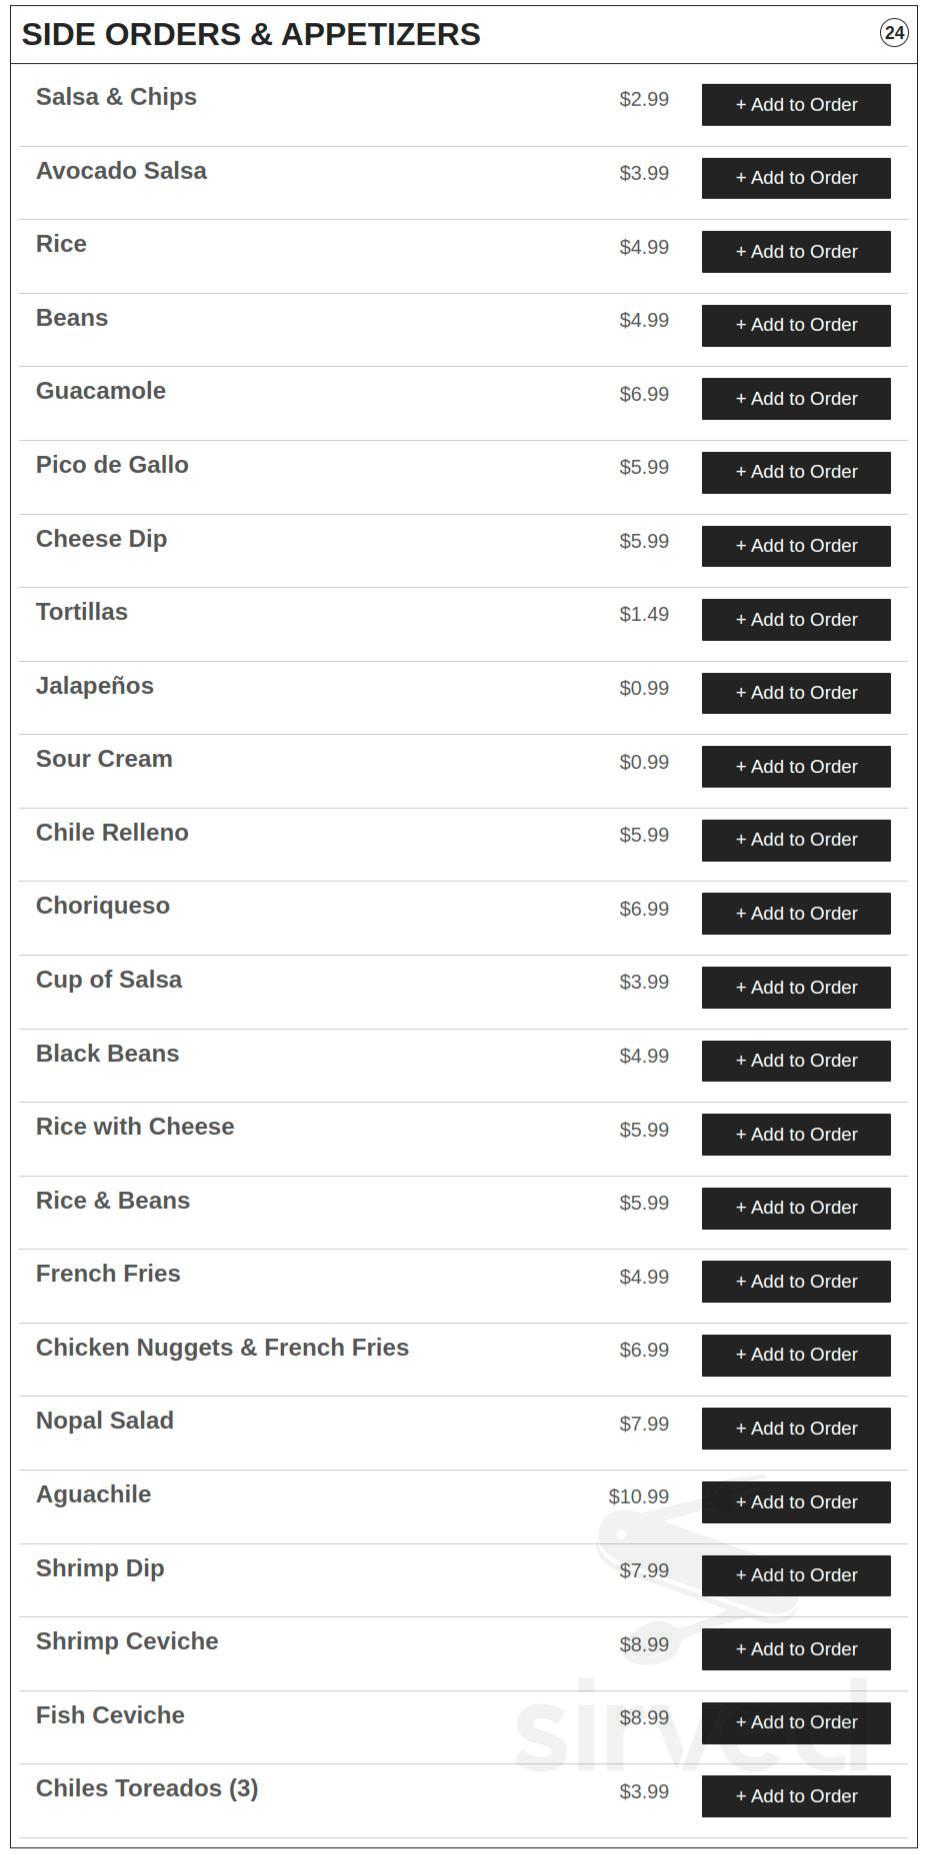Viewport: 926px width, 1855px height.
Task: Click the circled 24 item count badge
Action: [x=895, y=35]
